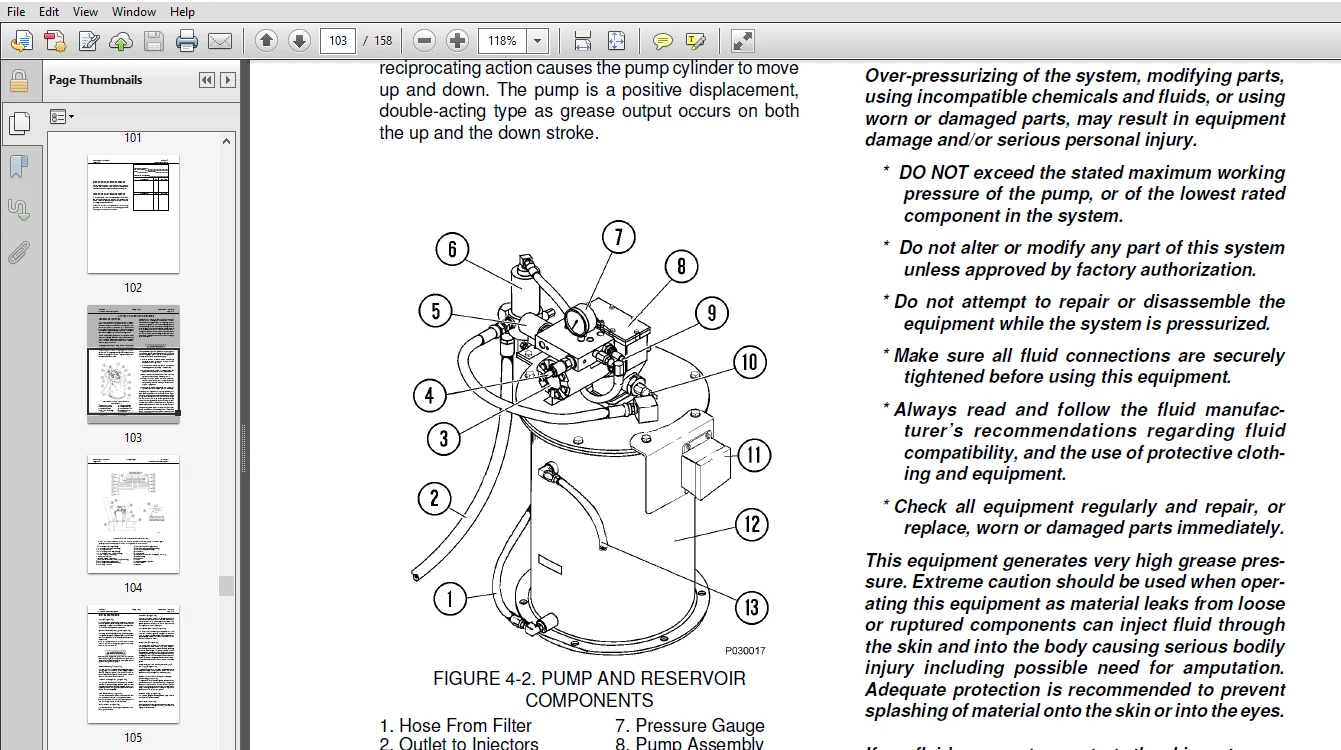Click the 'Page Thumbnails' panel title

point(96,80)
